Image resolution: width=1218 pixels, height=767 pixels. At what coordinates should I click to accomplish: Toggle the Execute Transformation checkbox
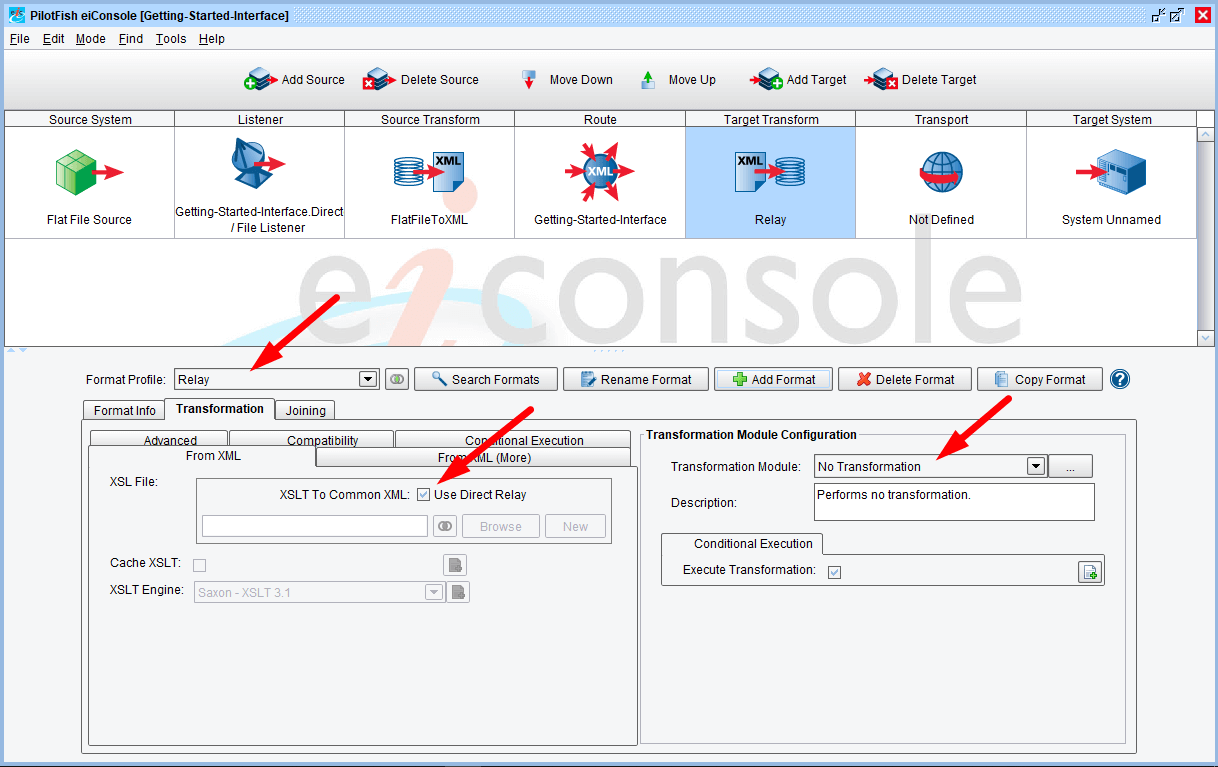[x=834, y=571]
